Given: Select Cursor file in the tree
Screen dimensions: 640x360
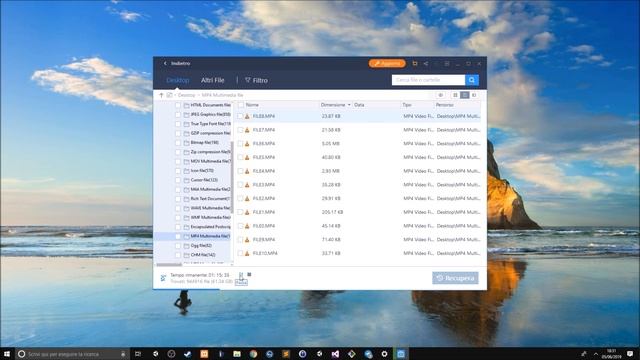Looking at the screenshot, I should click(x=204, y=180).
